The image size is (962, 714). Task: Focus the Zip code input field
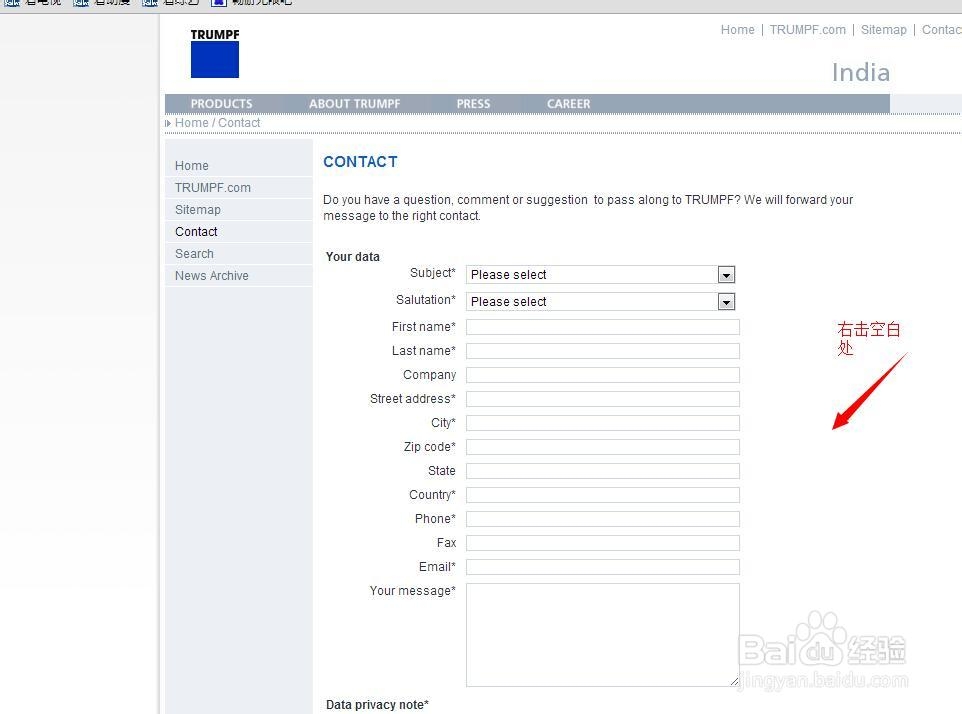point(602,447)
